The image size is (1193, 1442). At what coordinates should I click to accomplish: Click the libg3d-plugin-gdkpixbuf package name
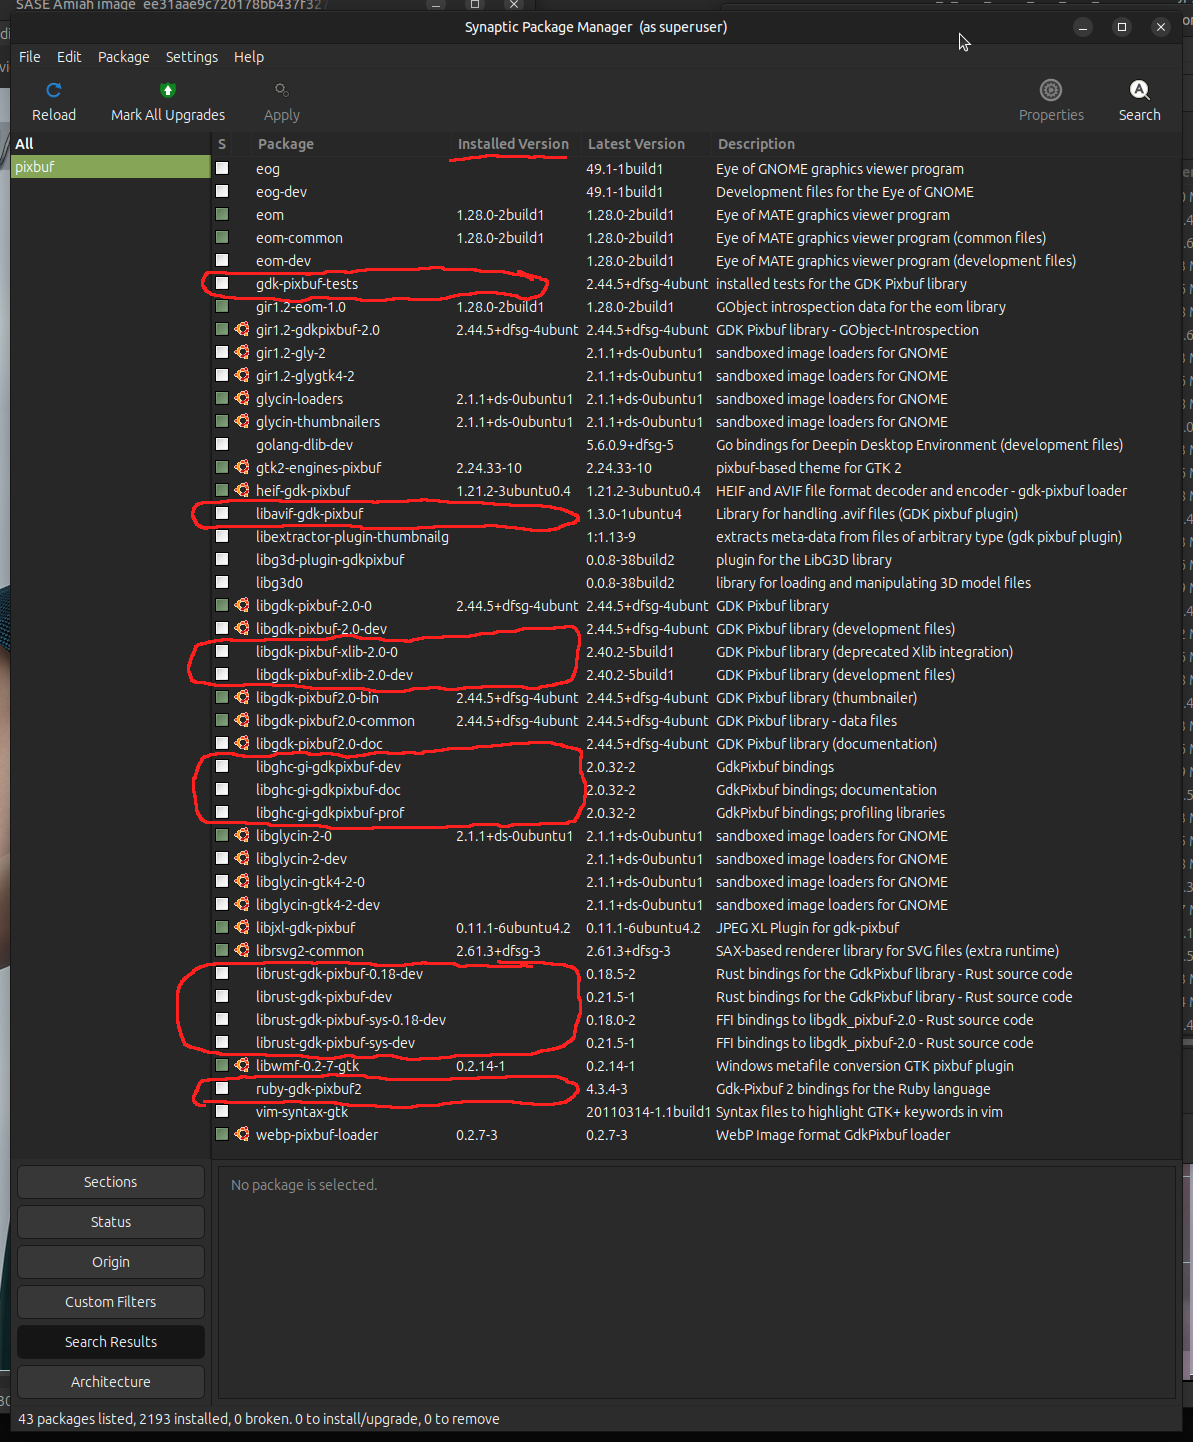pyautogui.click(x=330, y=559)
